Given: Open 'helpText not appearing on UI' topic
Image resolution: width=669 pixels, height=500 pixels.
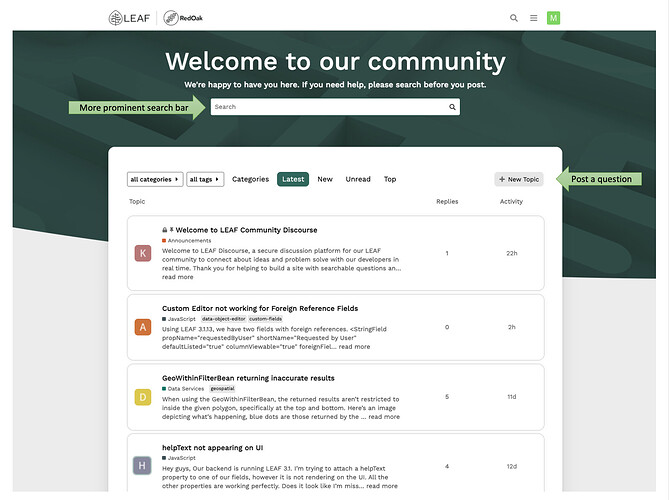Looking at the screenshot, I should tap(212, 448).
